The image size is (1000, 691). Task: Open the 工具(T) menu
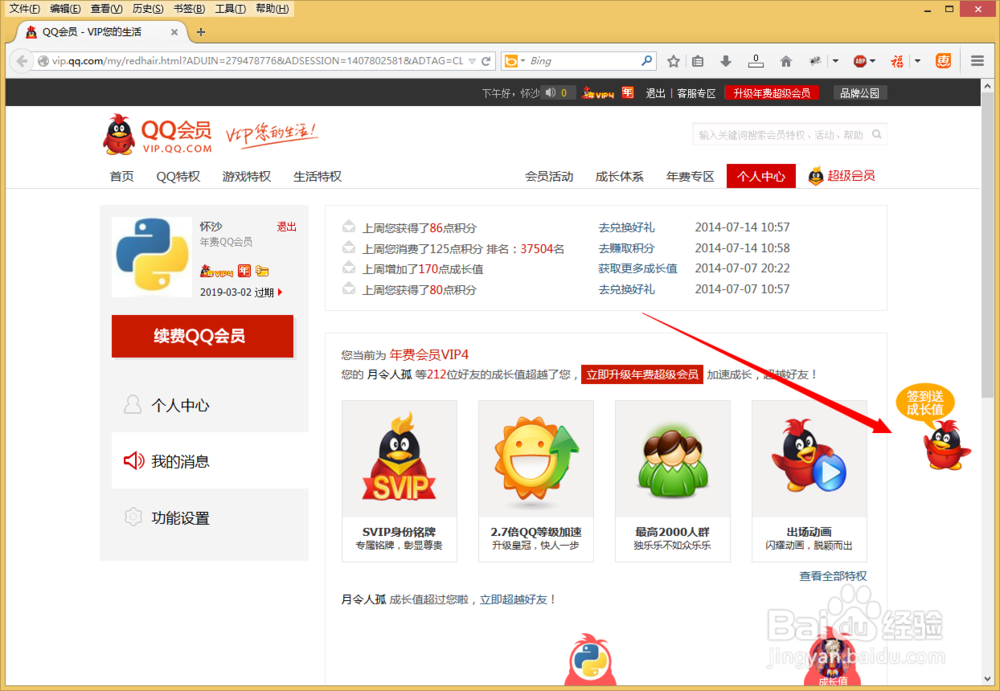pos(230,8)
